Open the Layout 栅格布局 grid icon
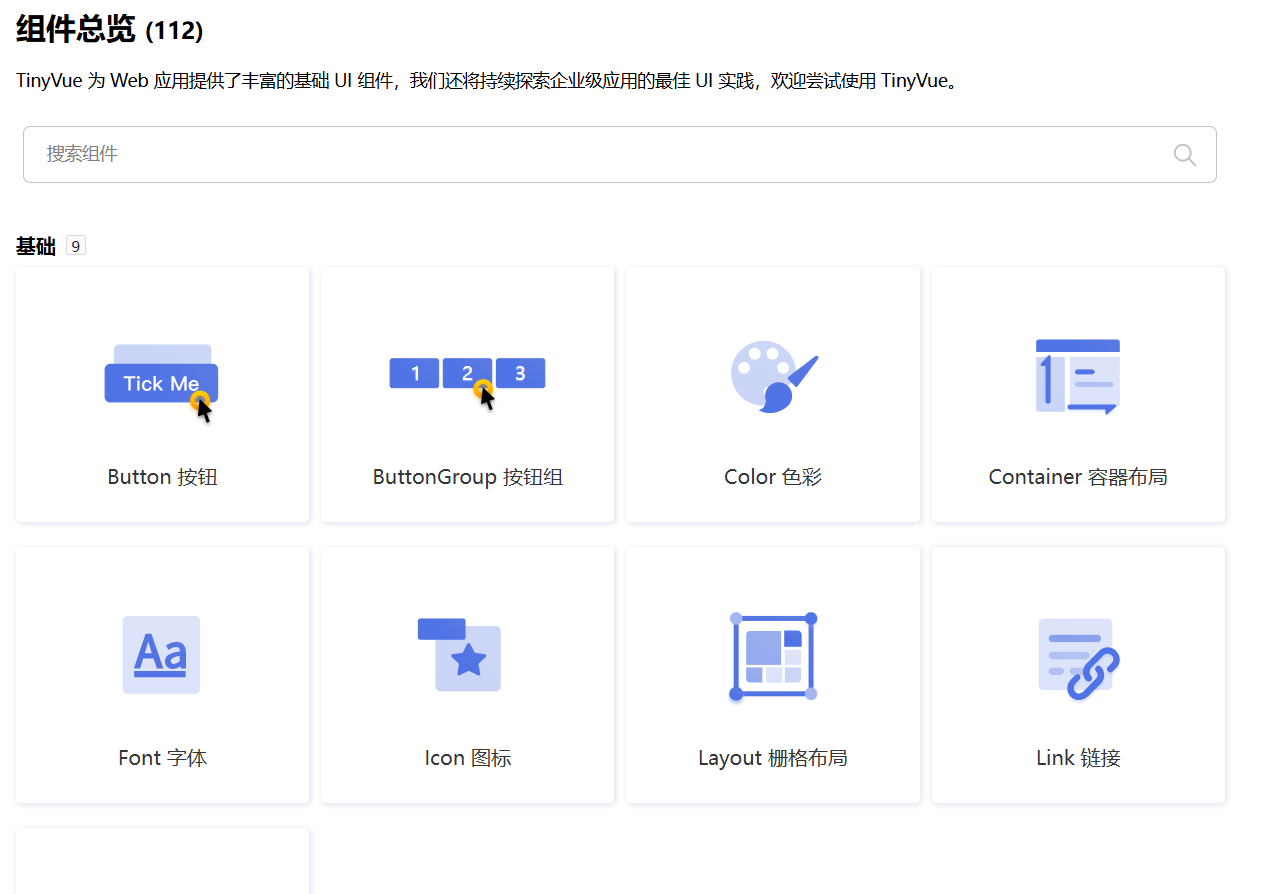This screenshot has height=894, width=1271. 773,656
